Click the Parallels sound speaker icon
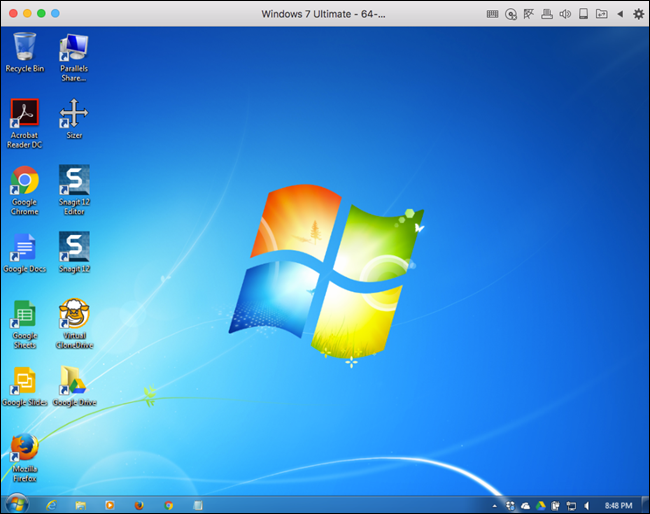Viewport: 650px width, 514px height. click(x=565, y=14)
